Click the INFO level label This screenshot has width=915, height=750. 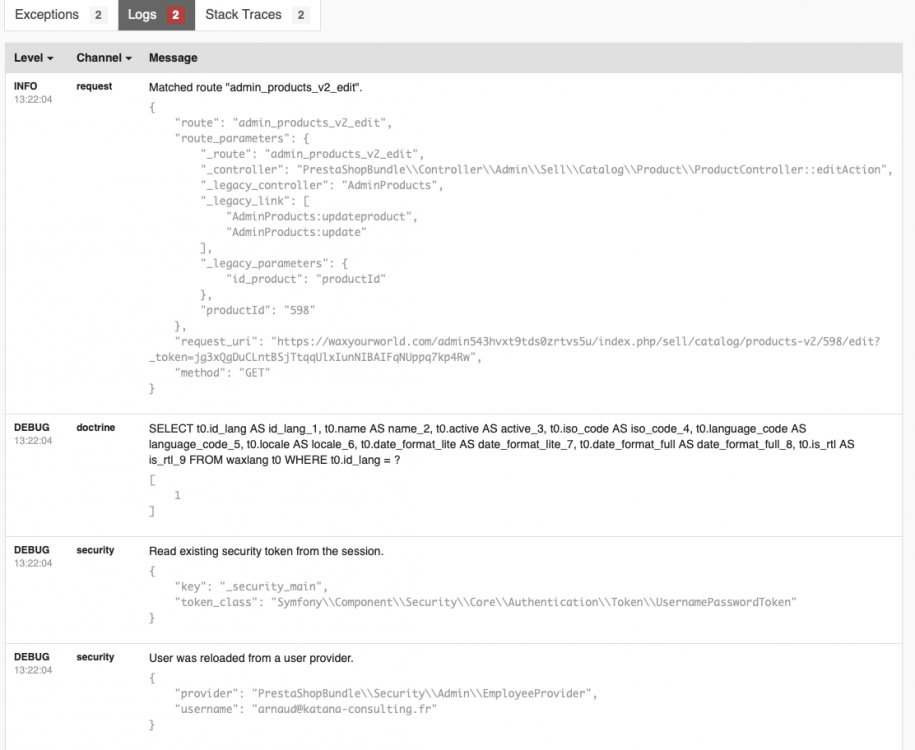point(26,87)
